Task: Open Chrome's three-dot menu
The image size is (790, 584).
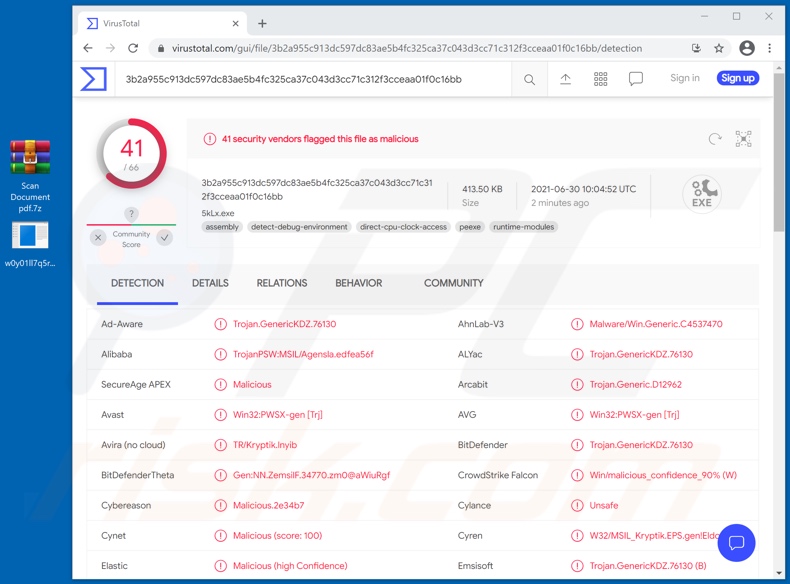Action: pos(769,48)
